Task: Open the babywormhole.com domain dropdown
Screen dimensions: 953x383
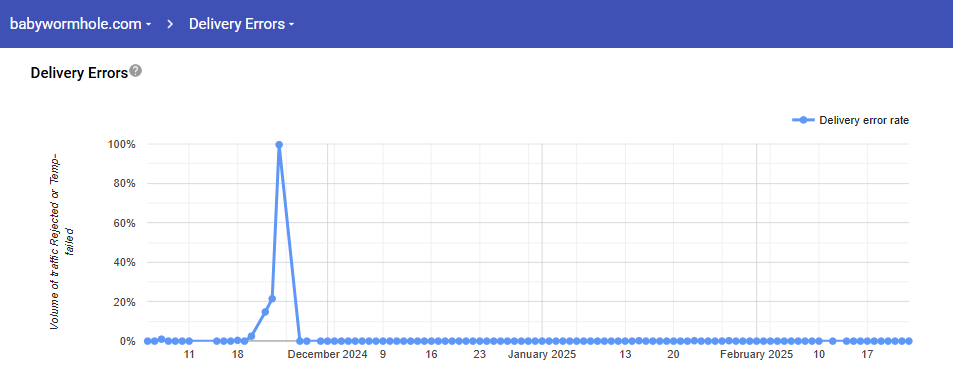Action: click(80, 24)
